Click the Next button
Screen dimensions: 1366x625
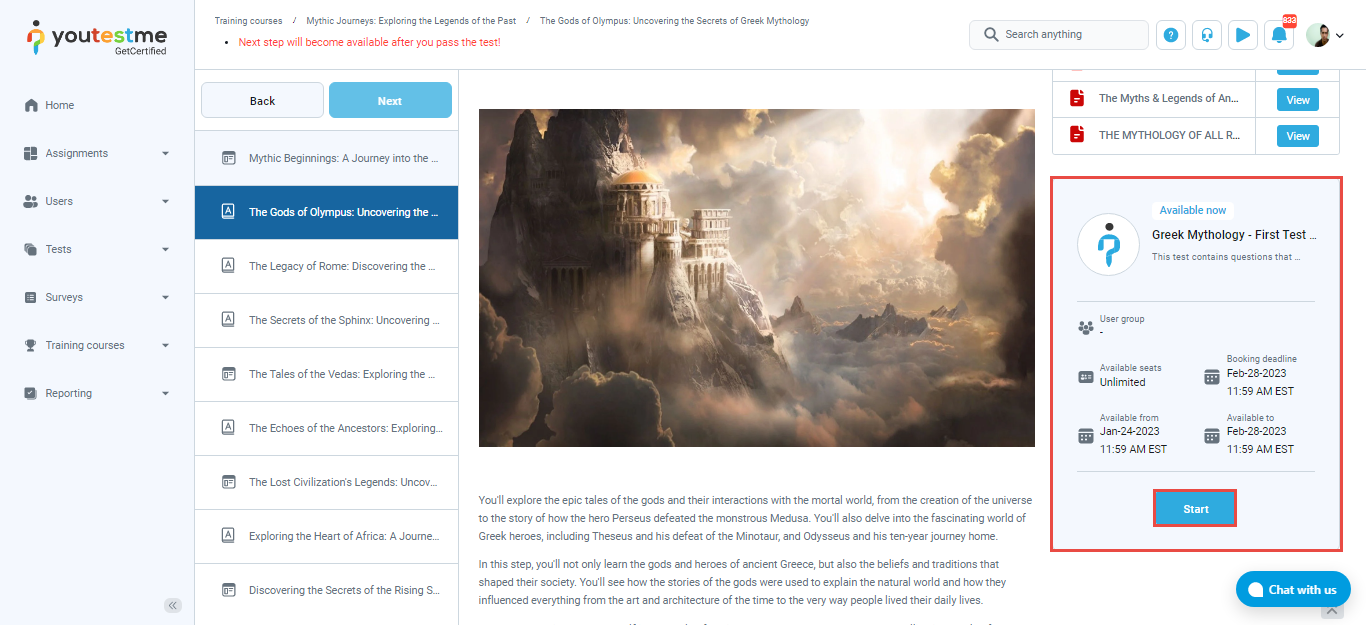pos(390,100)
